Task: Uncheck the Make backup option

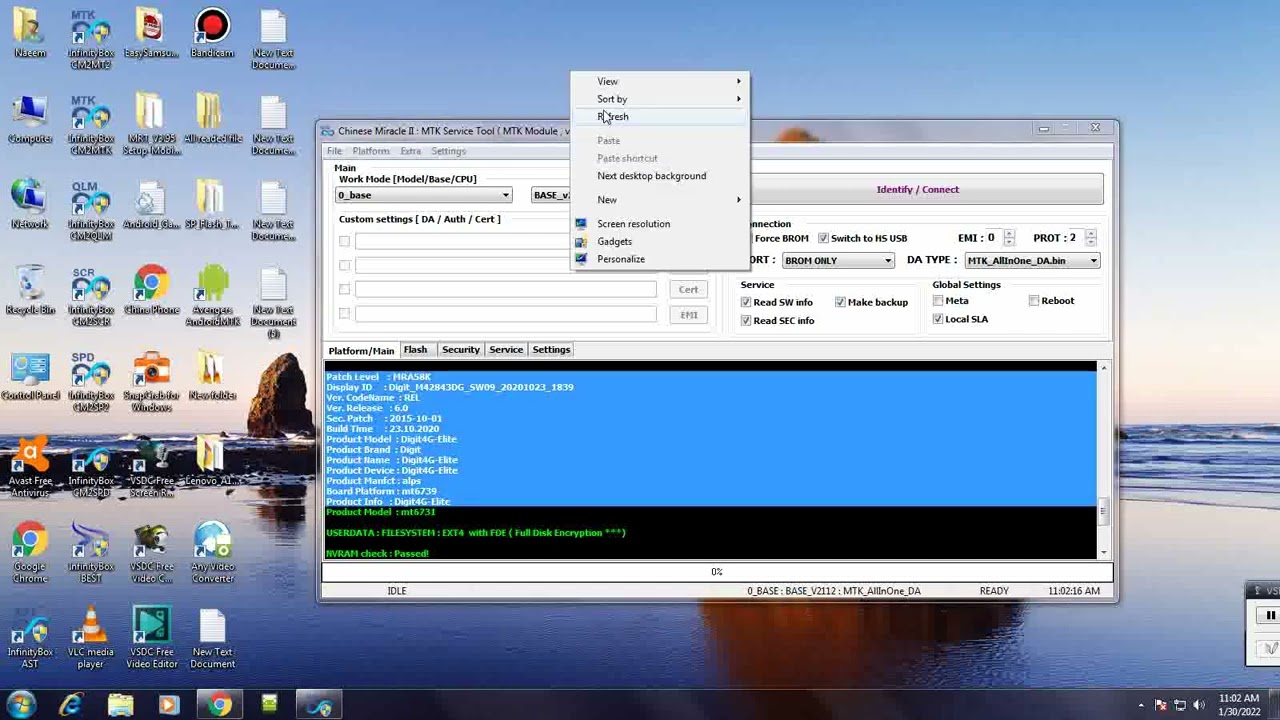Action: coord(840,302)
